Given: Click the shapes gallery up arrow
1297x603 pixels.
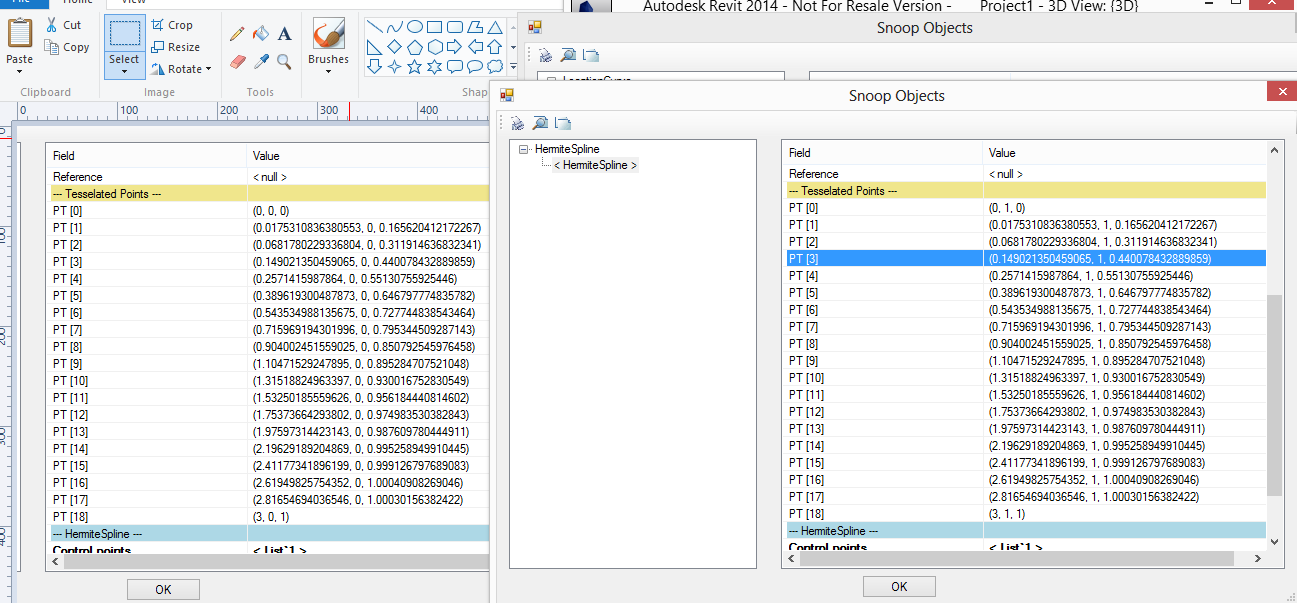Looking at the screenshot, I should click(513, 27).
